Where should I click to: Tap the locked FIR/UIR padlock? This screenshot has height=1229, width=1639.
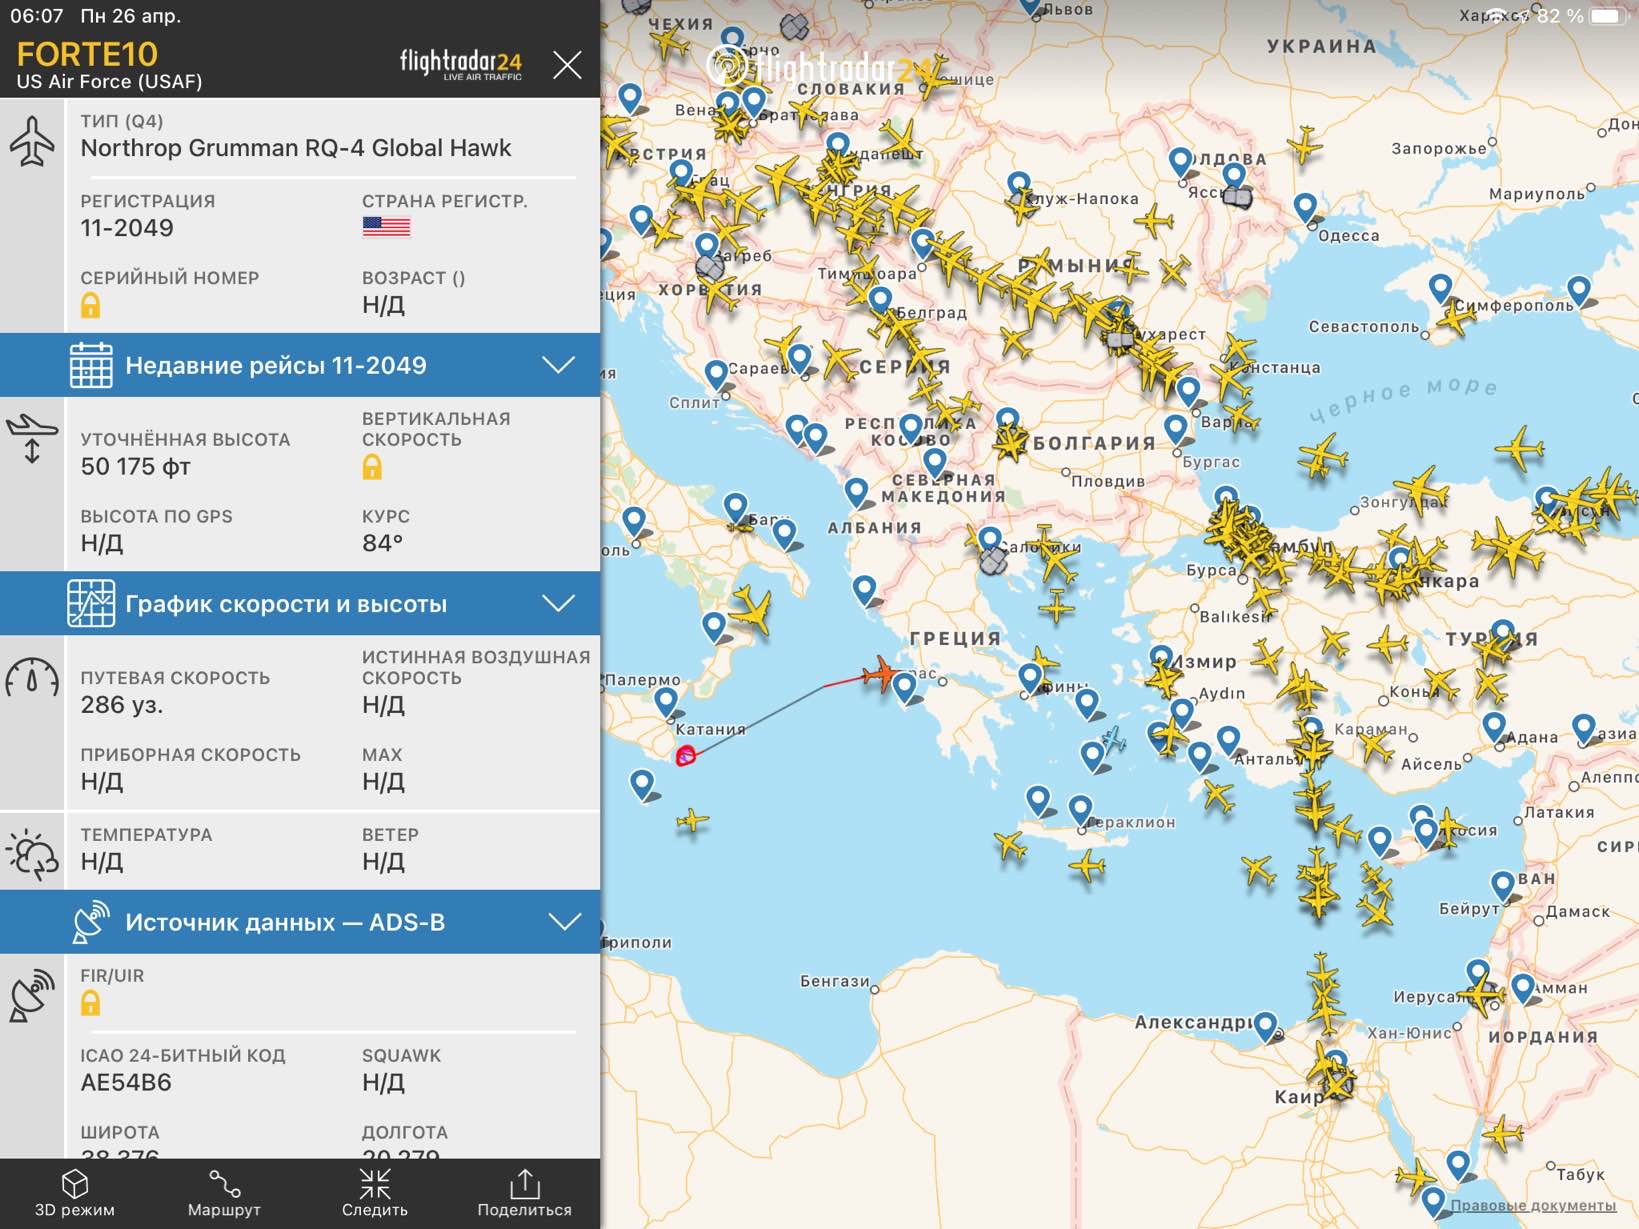point(90,1003)
